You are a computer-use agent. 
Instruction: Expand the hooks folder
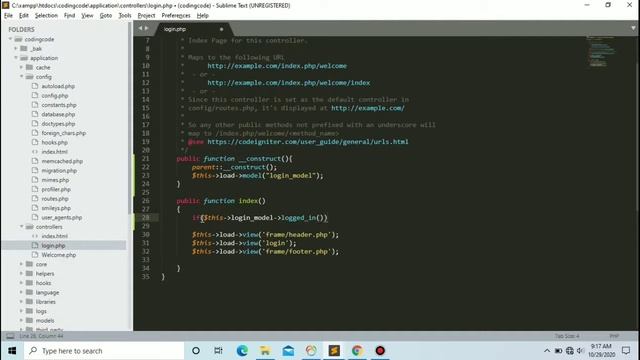pos(21,283)
